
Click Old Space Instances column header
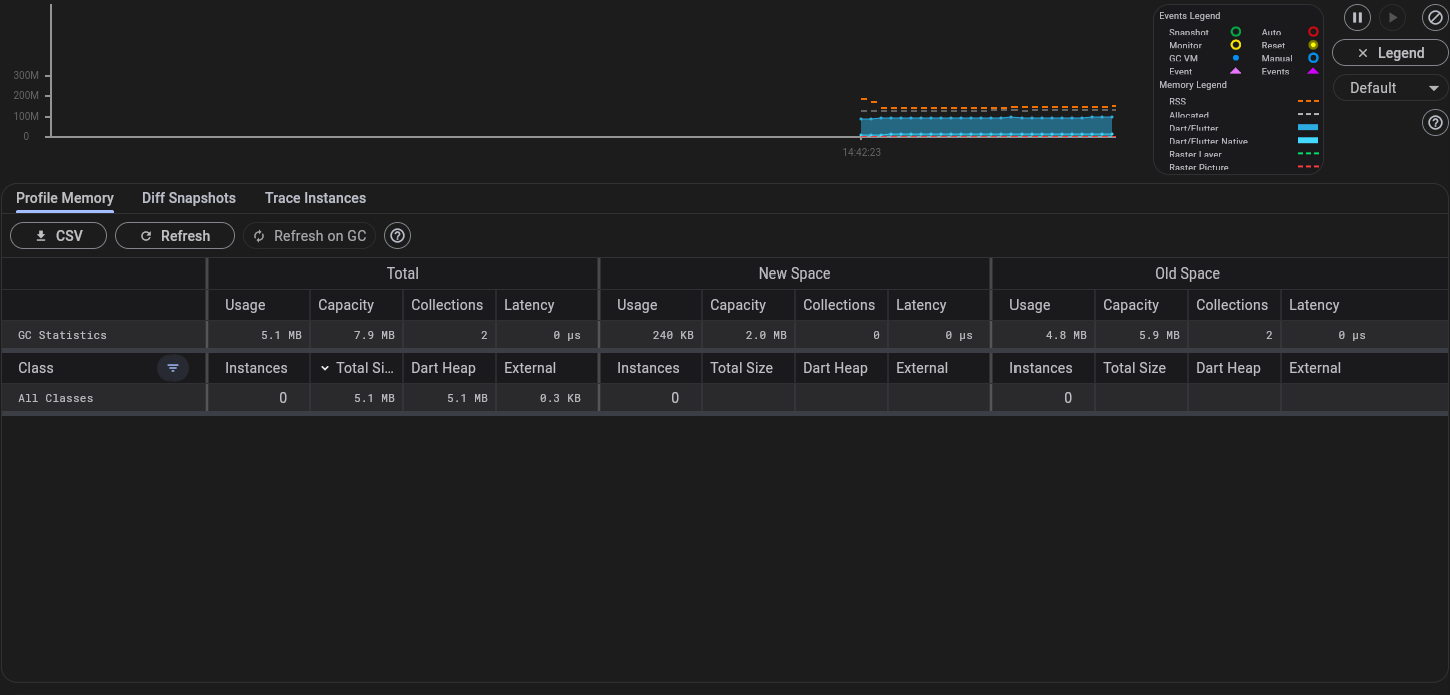point(1040,368)
